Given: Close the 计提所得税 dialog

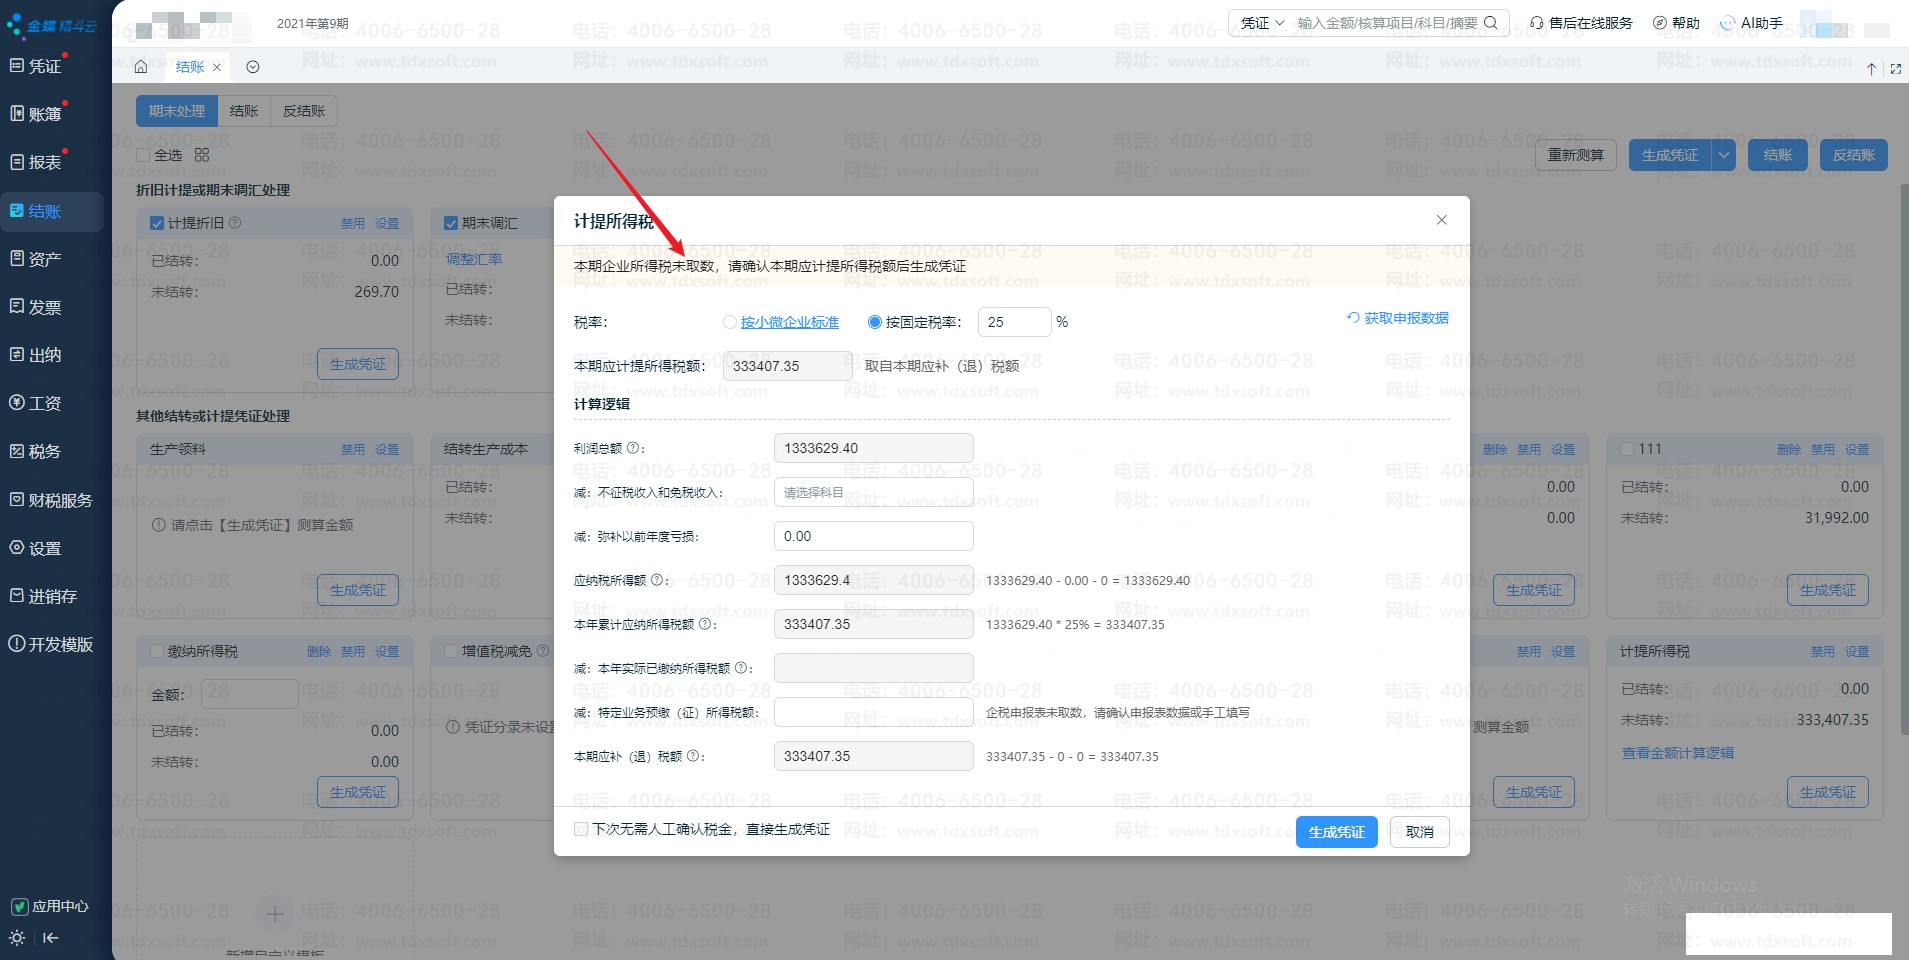Looking at the screenshot, I should 1442,220.
